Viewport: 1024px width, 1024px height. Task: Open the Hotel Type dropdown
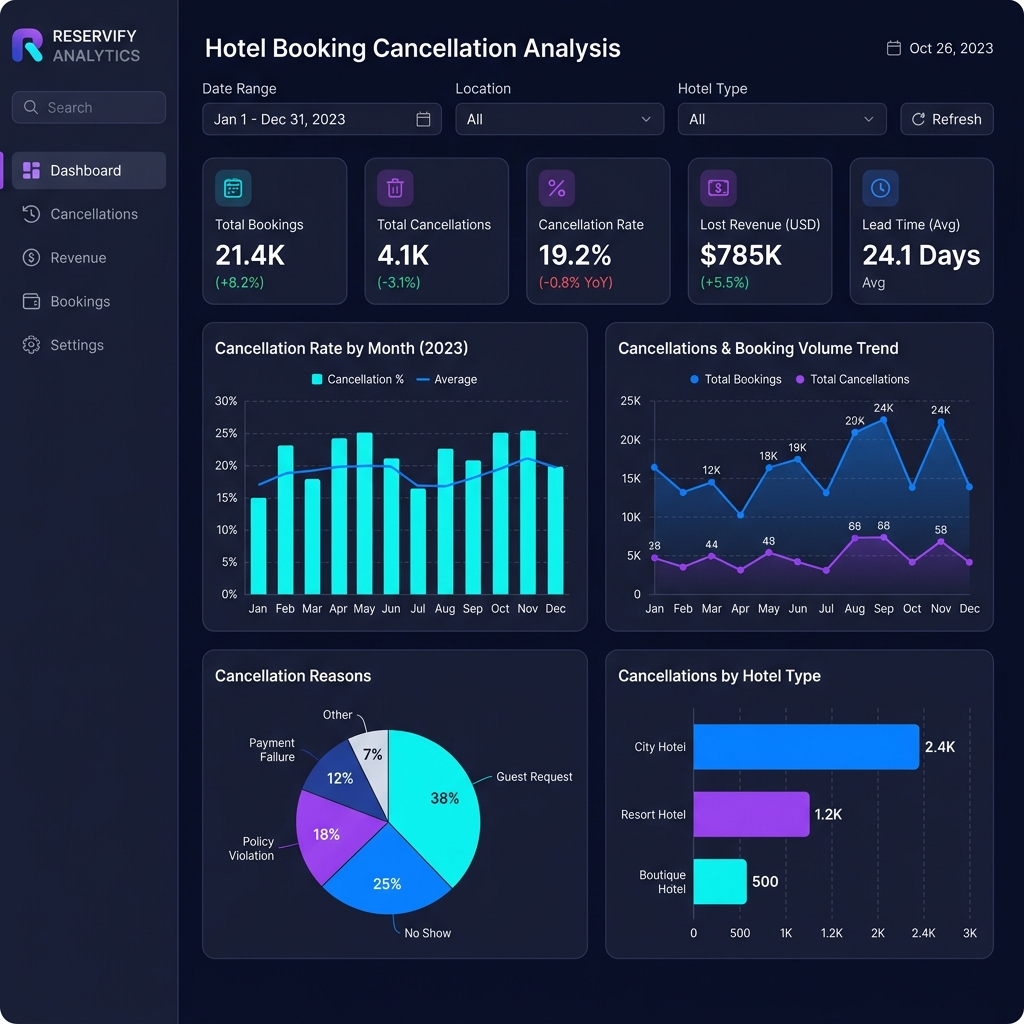click(782, 119)
